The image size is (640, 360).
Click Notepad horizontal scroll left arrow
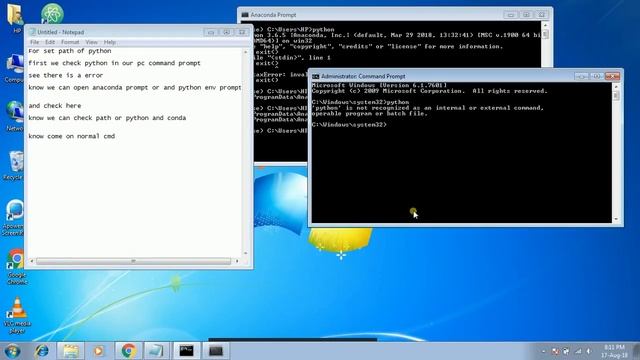(32, 261)
